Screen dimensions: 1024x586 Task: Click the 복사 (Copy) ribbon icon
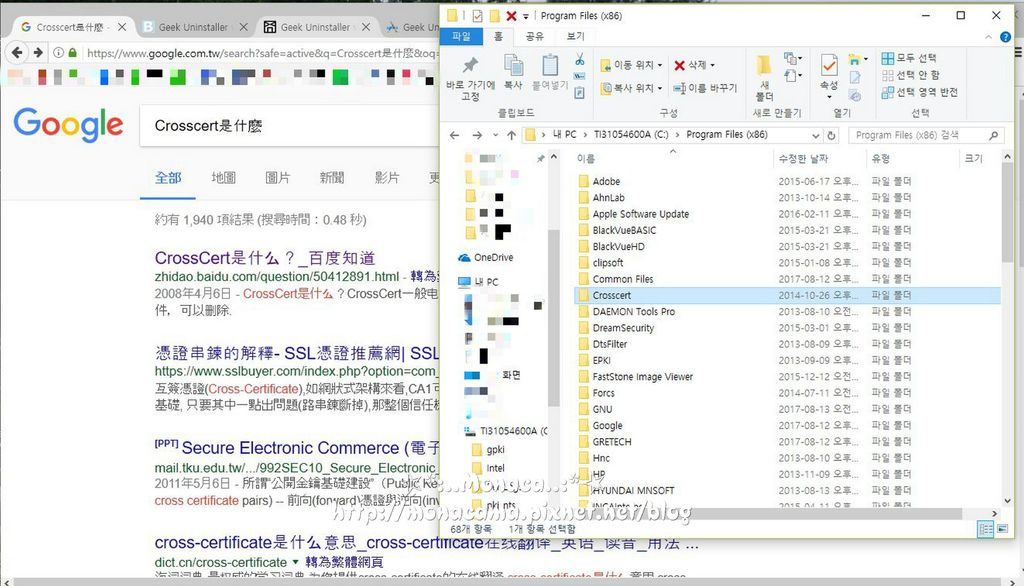513,72
